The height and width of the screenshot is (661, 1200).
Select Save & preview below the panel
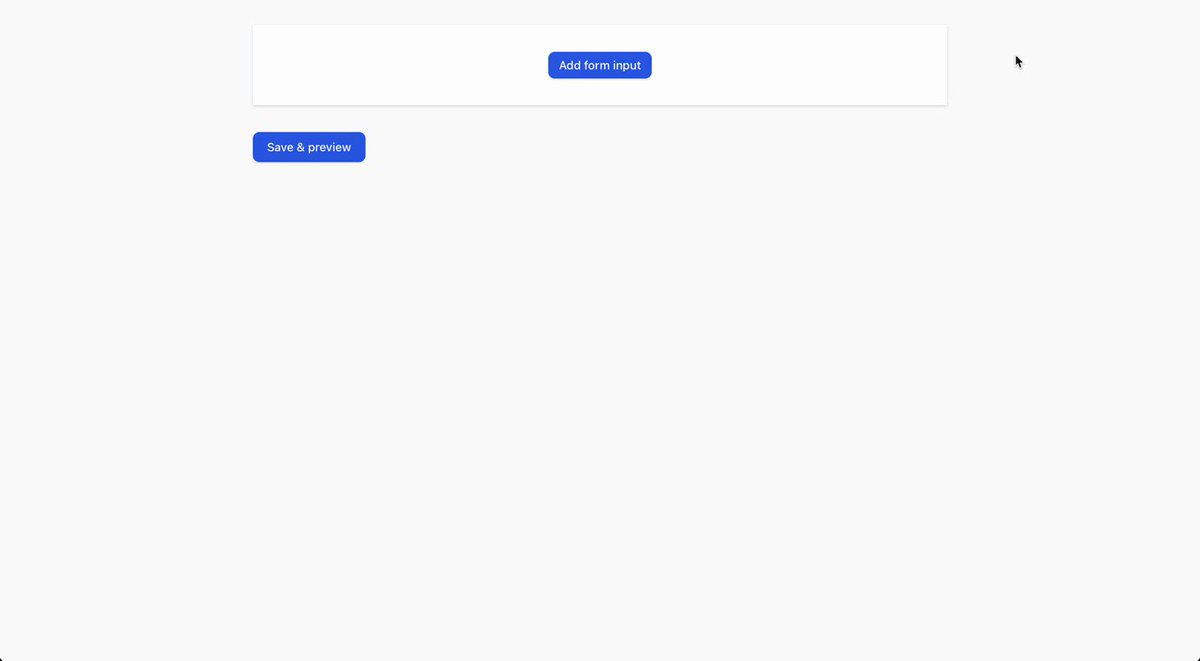click(x=308, y=147)
